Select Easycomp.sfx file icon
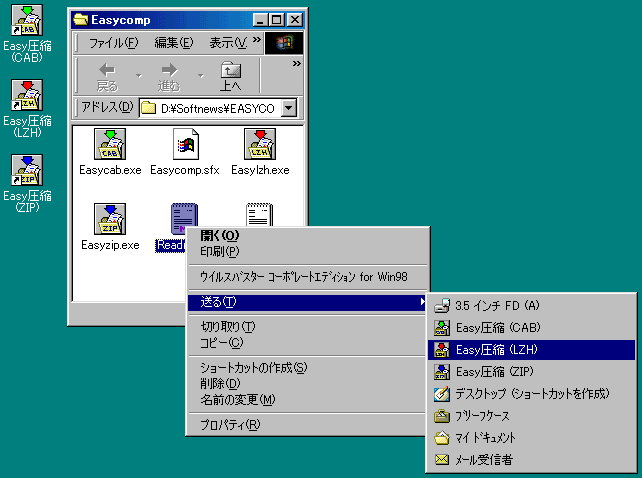 click(x=185, y=144)
